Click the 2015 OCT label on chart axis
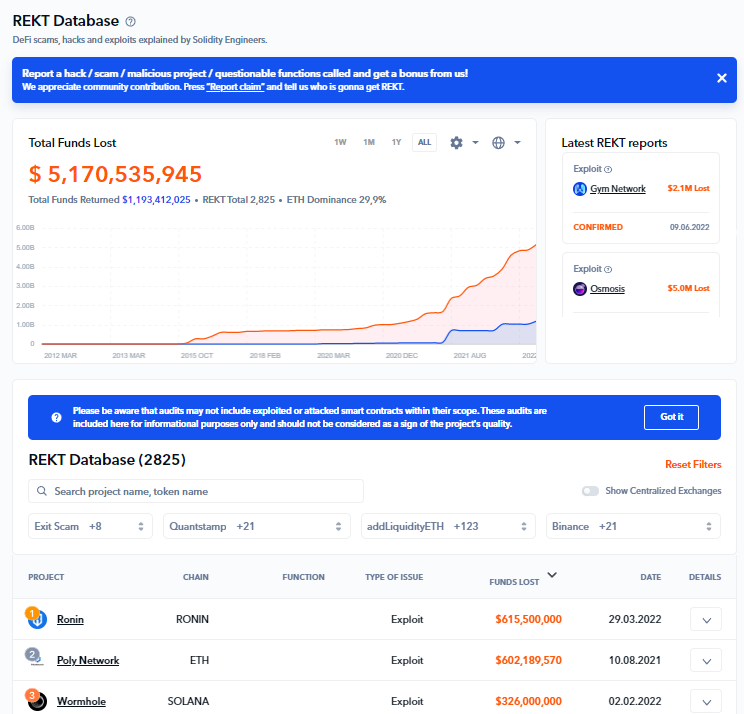The height and width of the screenshot is (714, 744). 196,355
